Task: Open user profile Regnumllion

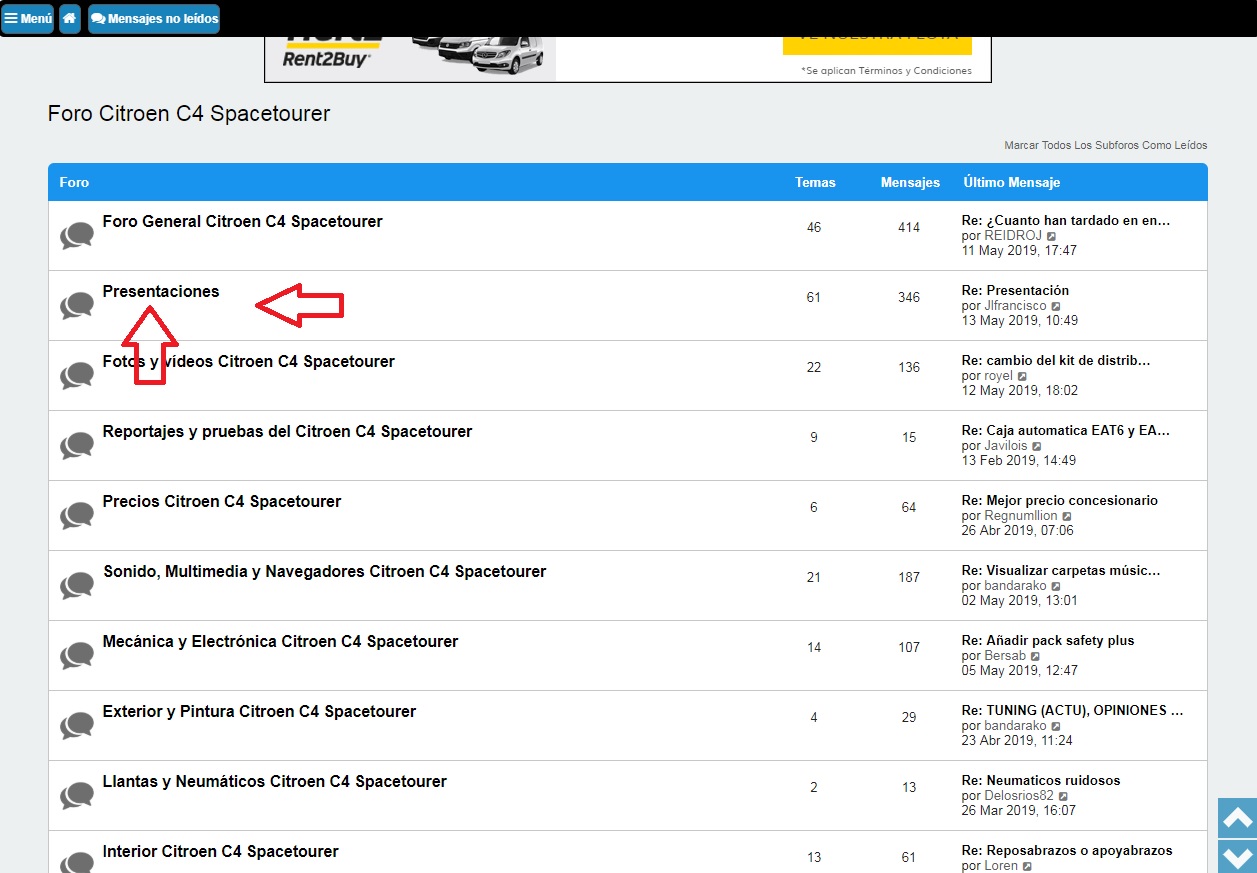Action: [1021, 515]
